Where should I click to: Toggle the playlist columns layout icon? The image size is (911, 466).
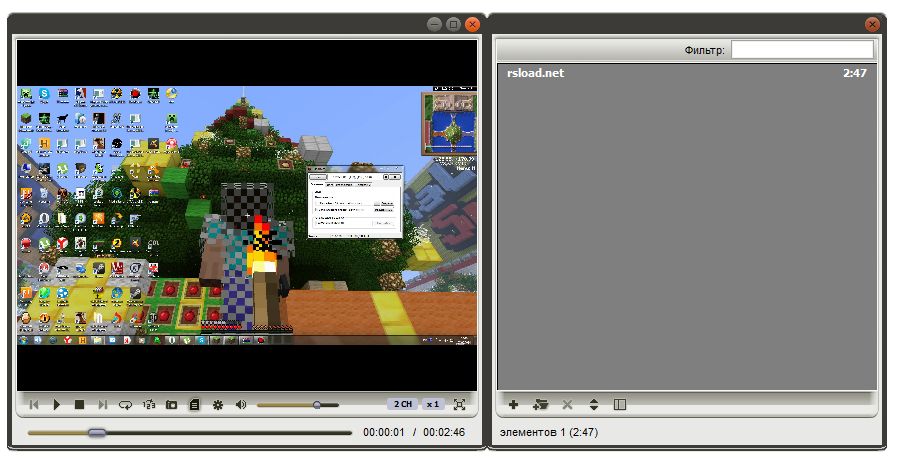(620, 404)
